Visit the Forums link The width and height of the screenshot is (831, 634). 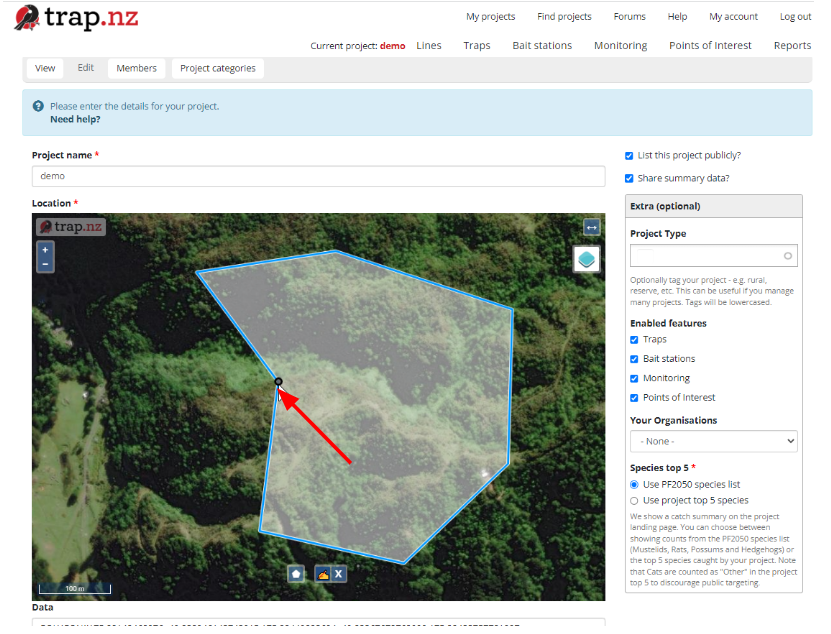click(630, 16)
